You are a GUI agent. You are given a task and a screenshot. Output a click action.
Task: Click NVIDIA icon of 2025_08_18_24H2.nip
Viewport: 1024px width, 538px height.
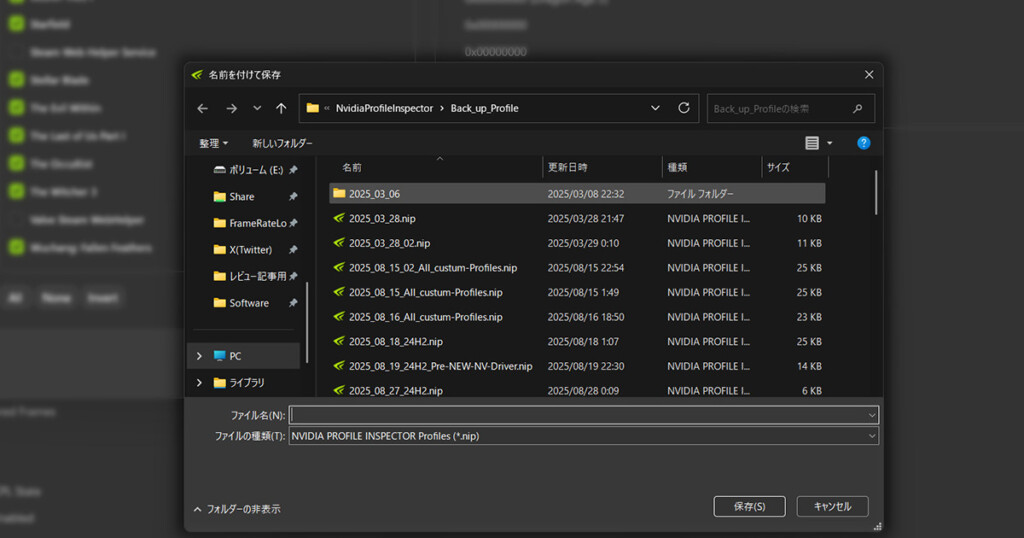(339, 341)
